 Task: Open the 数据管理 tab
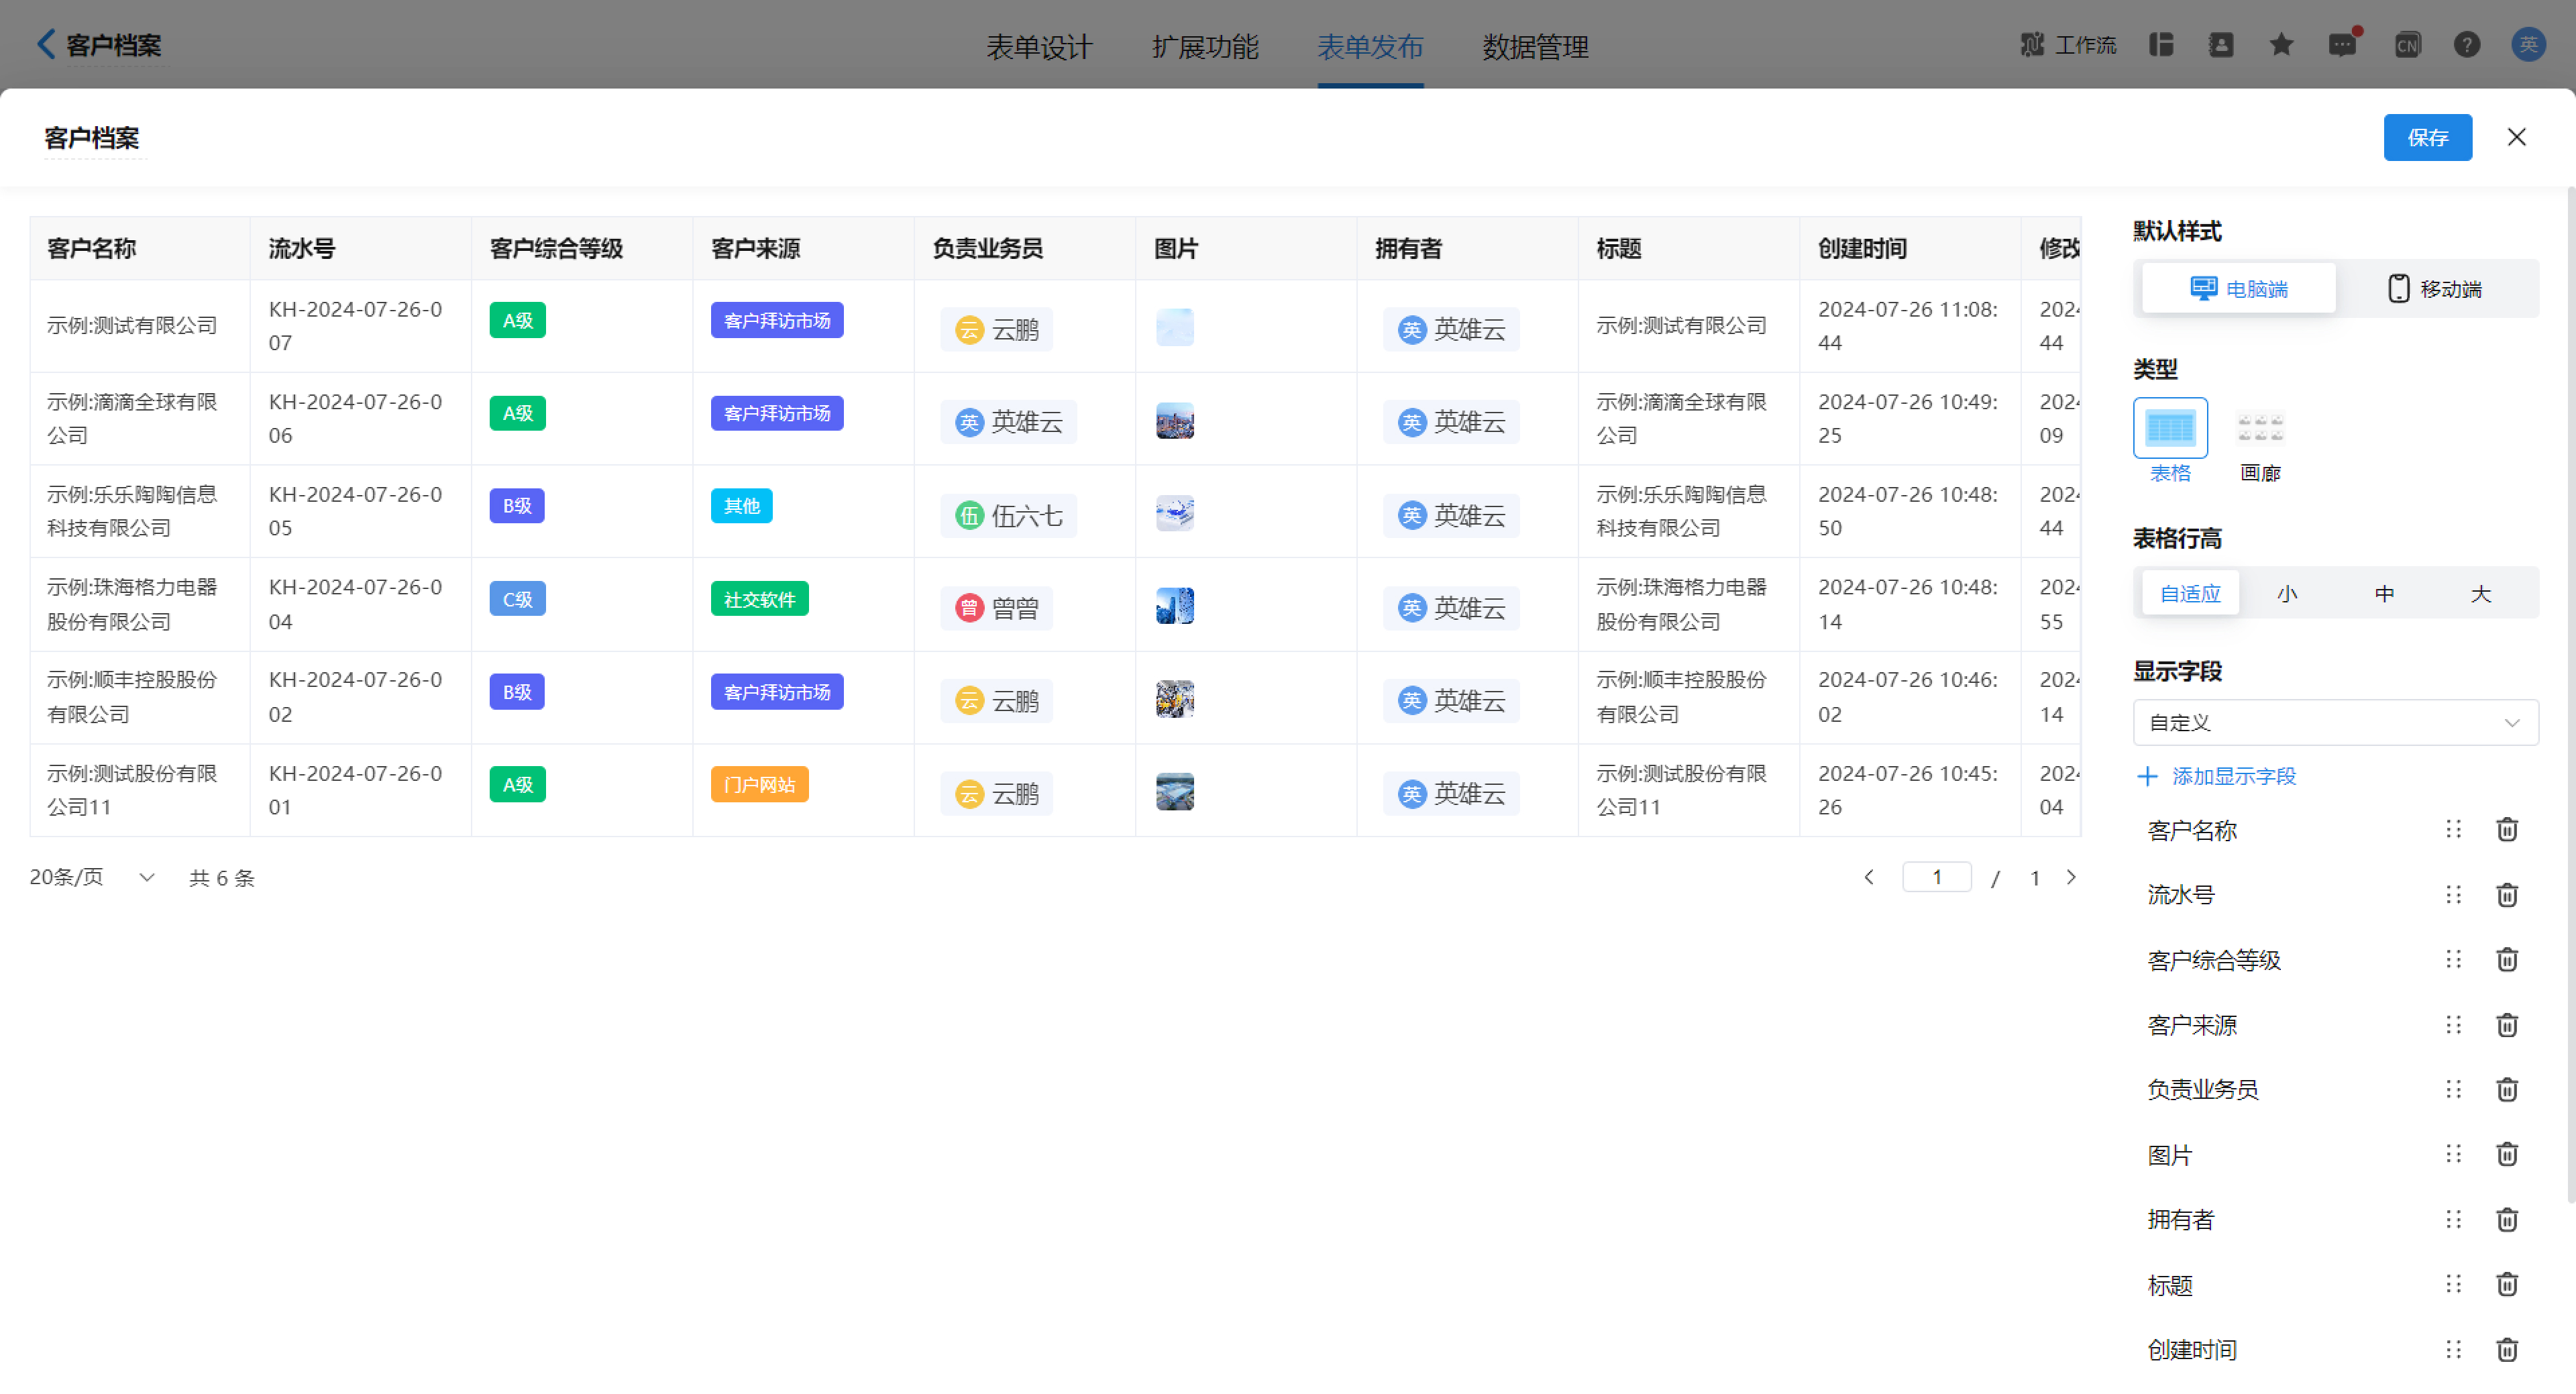coord(1535,47)
